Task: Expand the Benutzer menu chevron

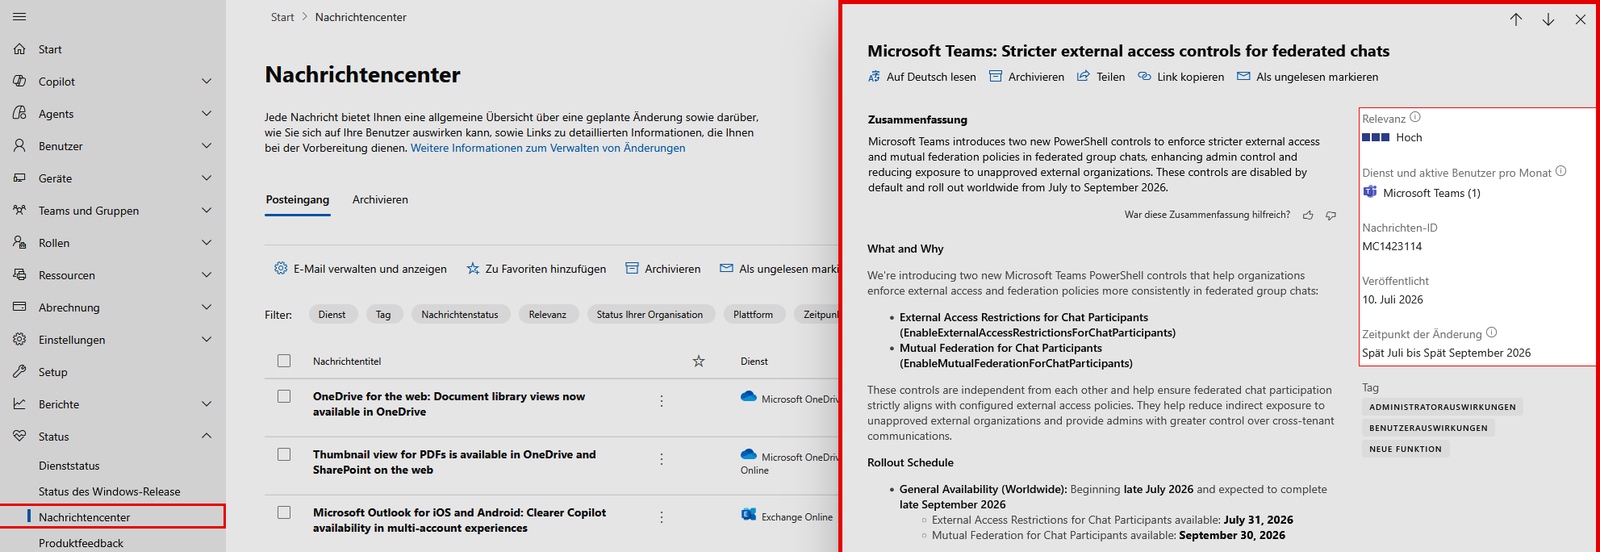Action: pos(207,145)
